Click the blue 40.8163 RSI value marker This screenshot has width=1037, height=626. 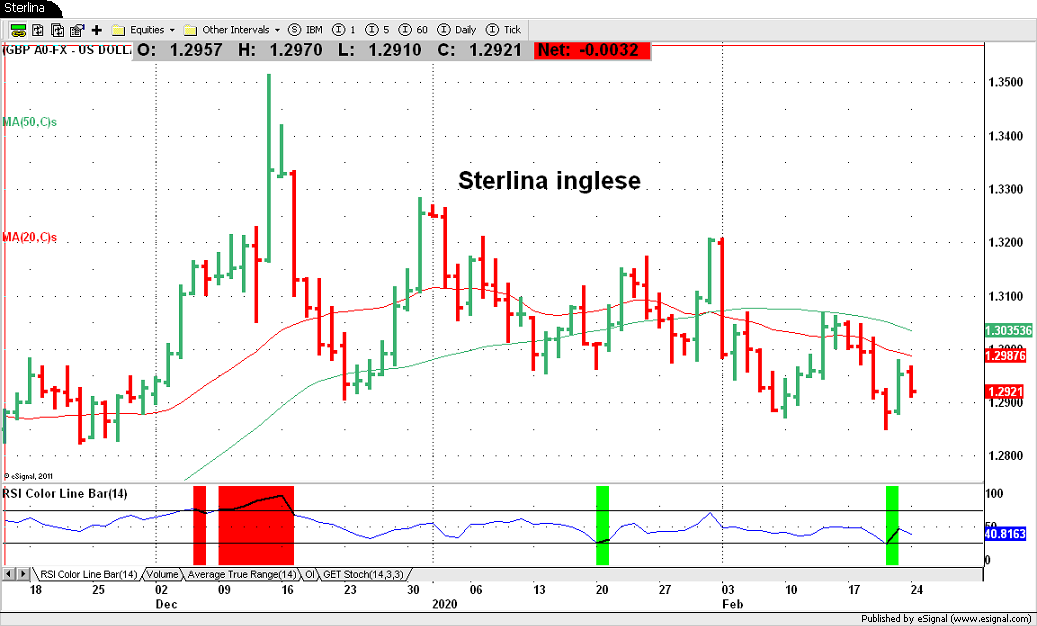[1005, 533]
